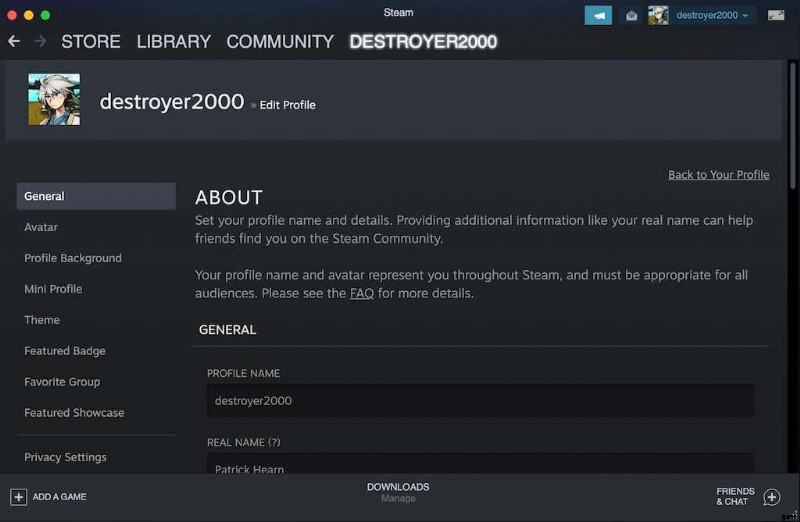The image size is (800, 522).
Task: Open the inbox envelope icon
Action: [x=631, y=16]
